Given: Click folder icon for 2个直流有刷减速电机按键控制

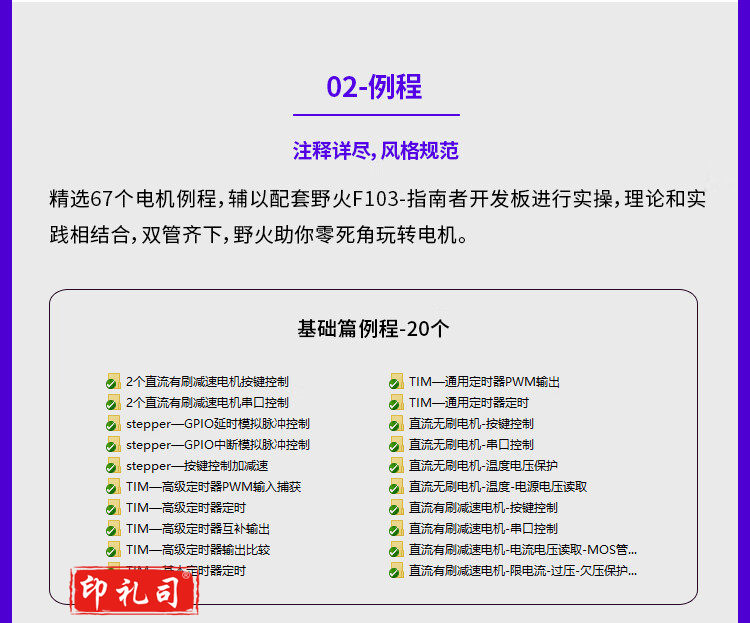Looking at the screenshot, I should 114,382.
